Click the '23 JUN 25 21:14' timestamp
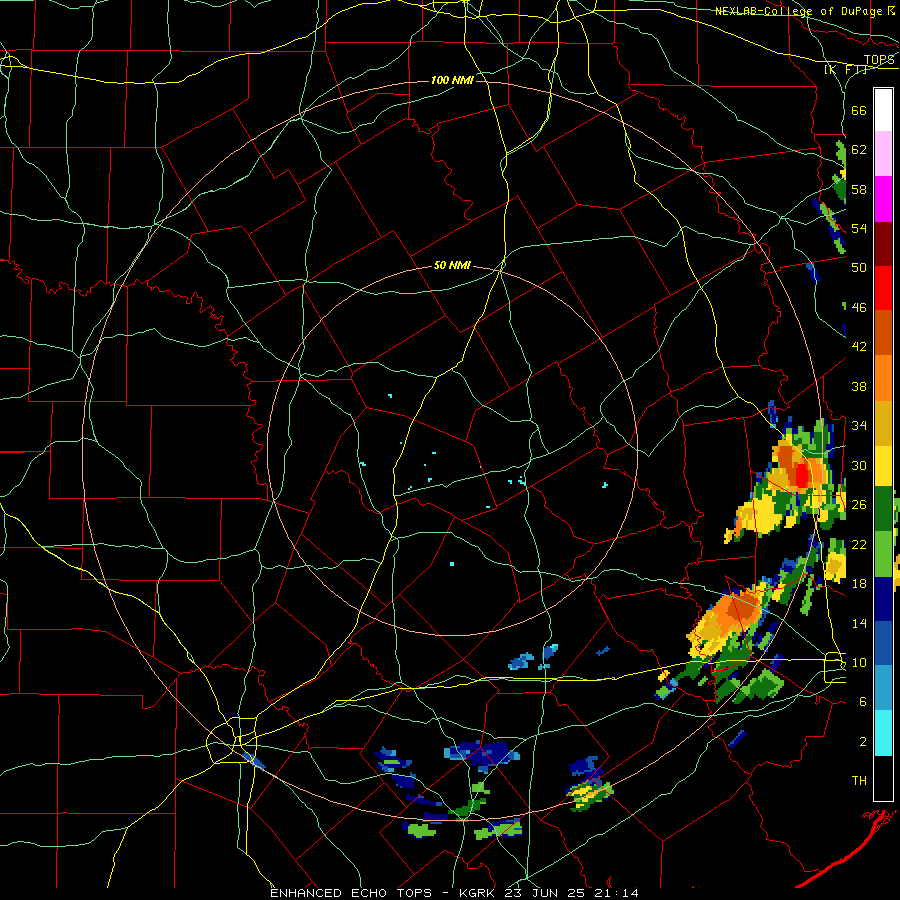Screen dimensions: 900x900 pyautogui.click(x=572, y=893)
